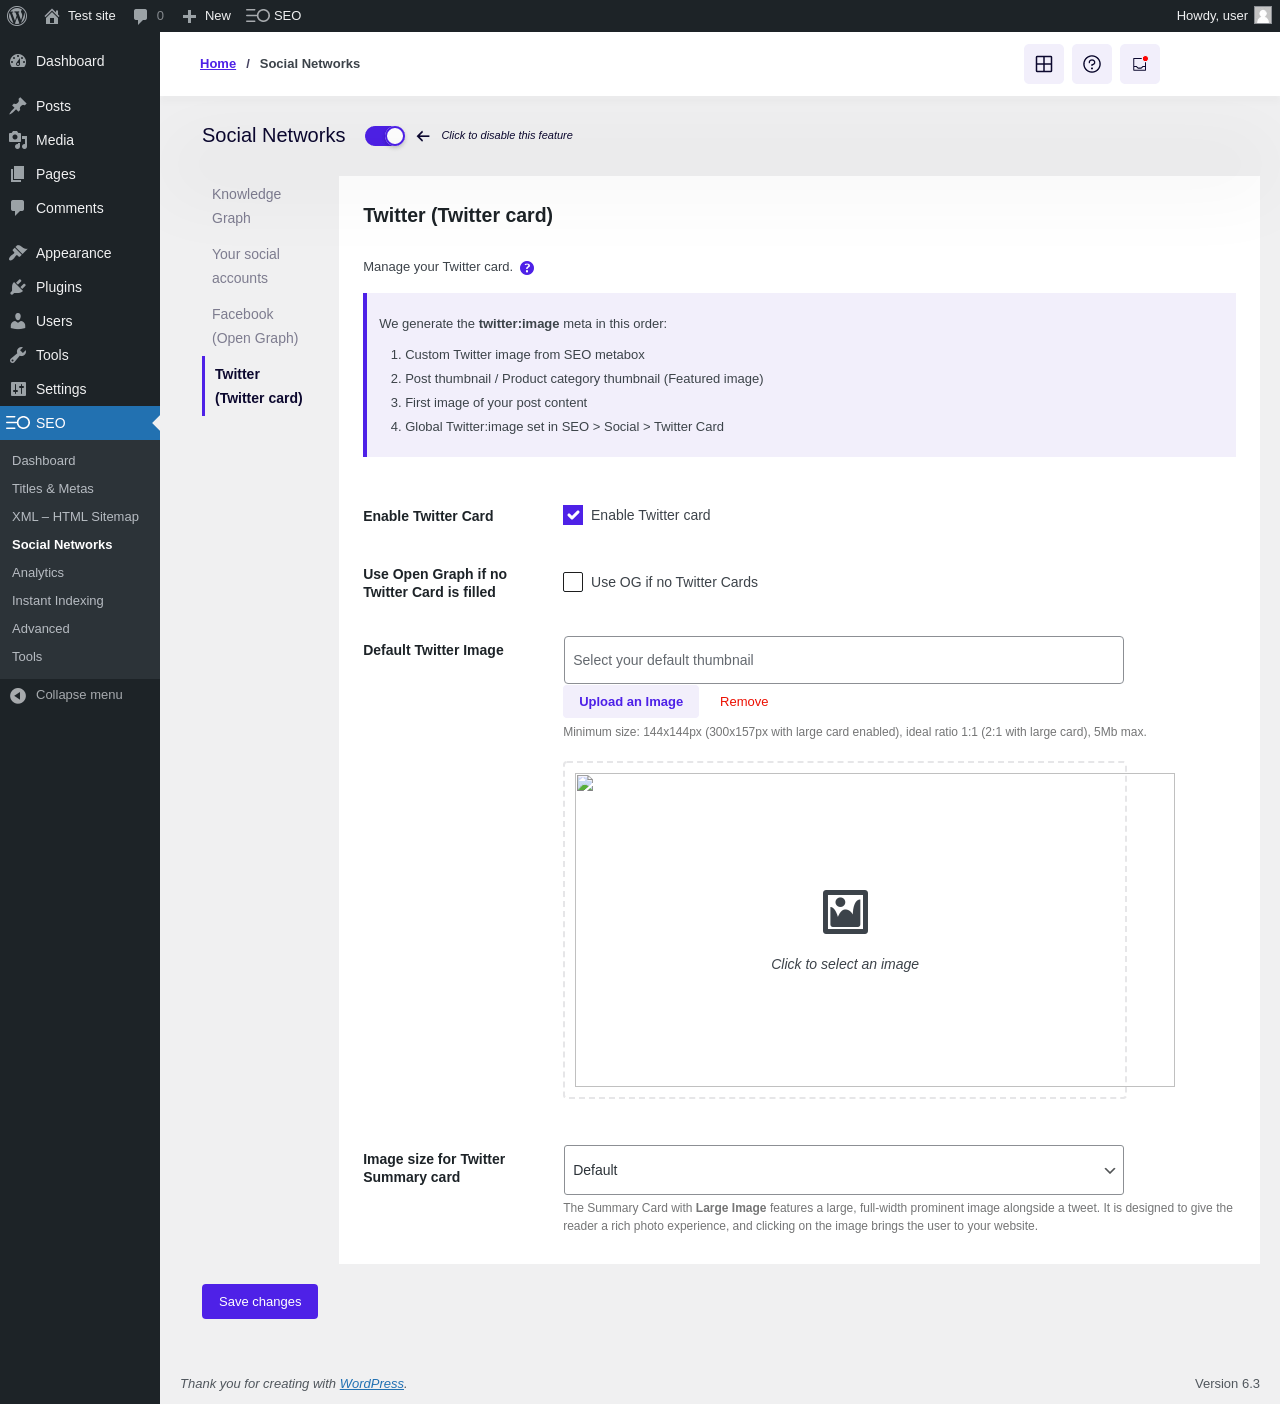Open Titles & Metas submenu item

tap(53, 489)
